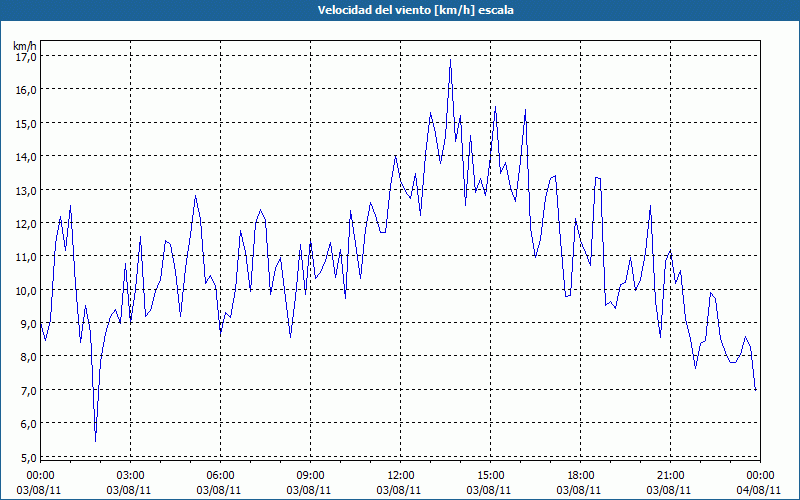This screenshot has height=500, width=800.
Task: Click the 00:00 label above 04/08/11
Action: pyautogui.click(x=760, y=475)
